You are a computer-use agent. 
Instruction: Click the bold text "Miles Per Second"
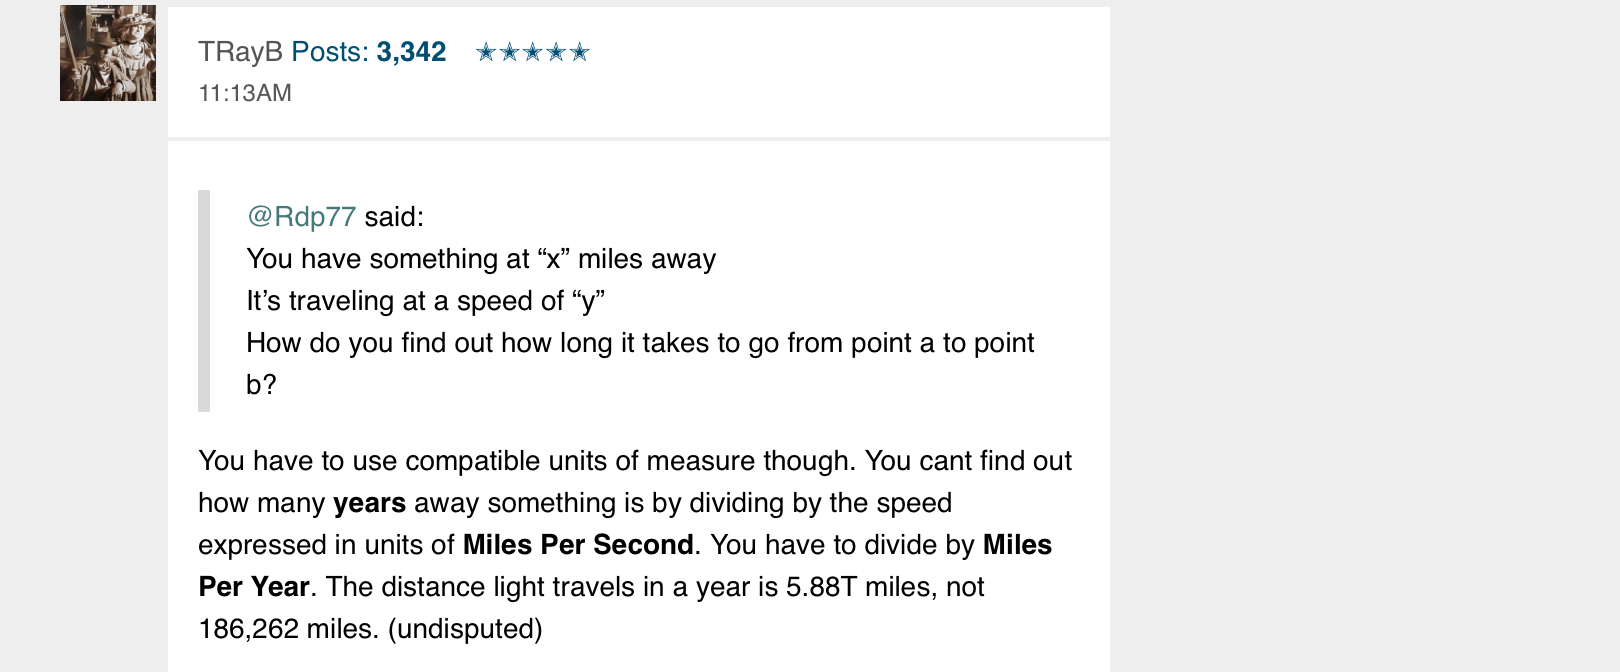click(578, 545)
